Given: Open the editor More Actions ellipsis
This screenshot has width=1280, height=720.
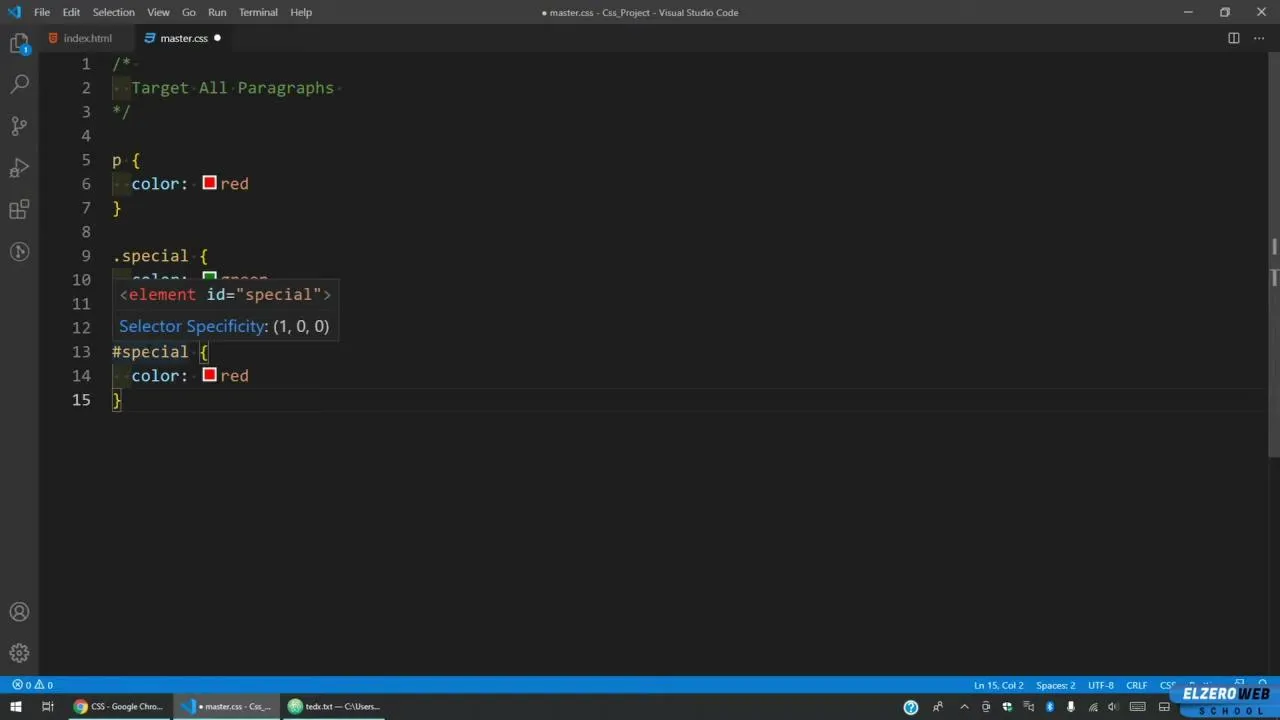Looking at the screenshot, I should point(1259,38).
